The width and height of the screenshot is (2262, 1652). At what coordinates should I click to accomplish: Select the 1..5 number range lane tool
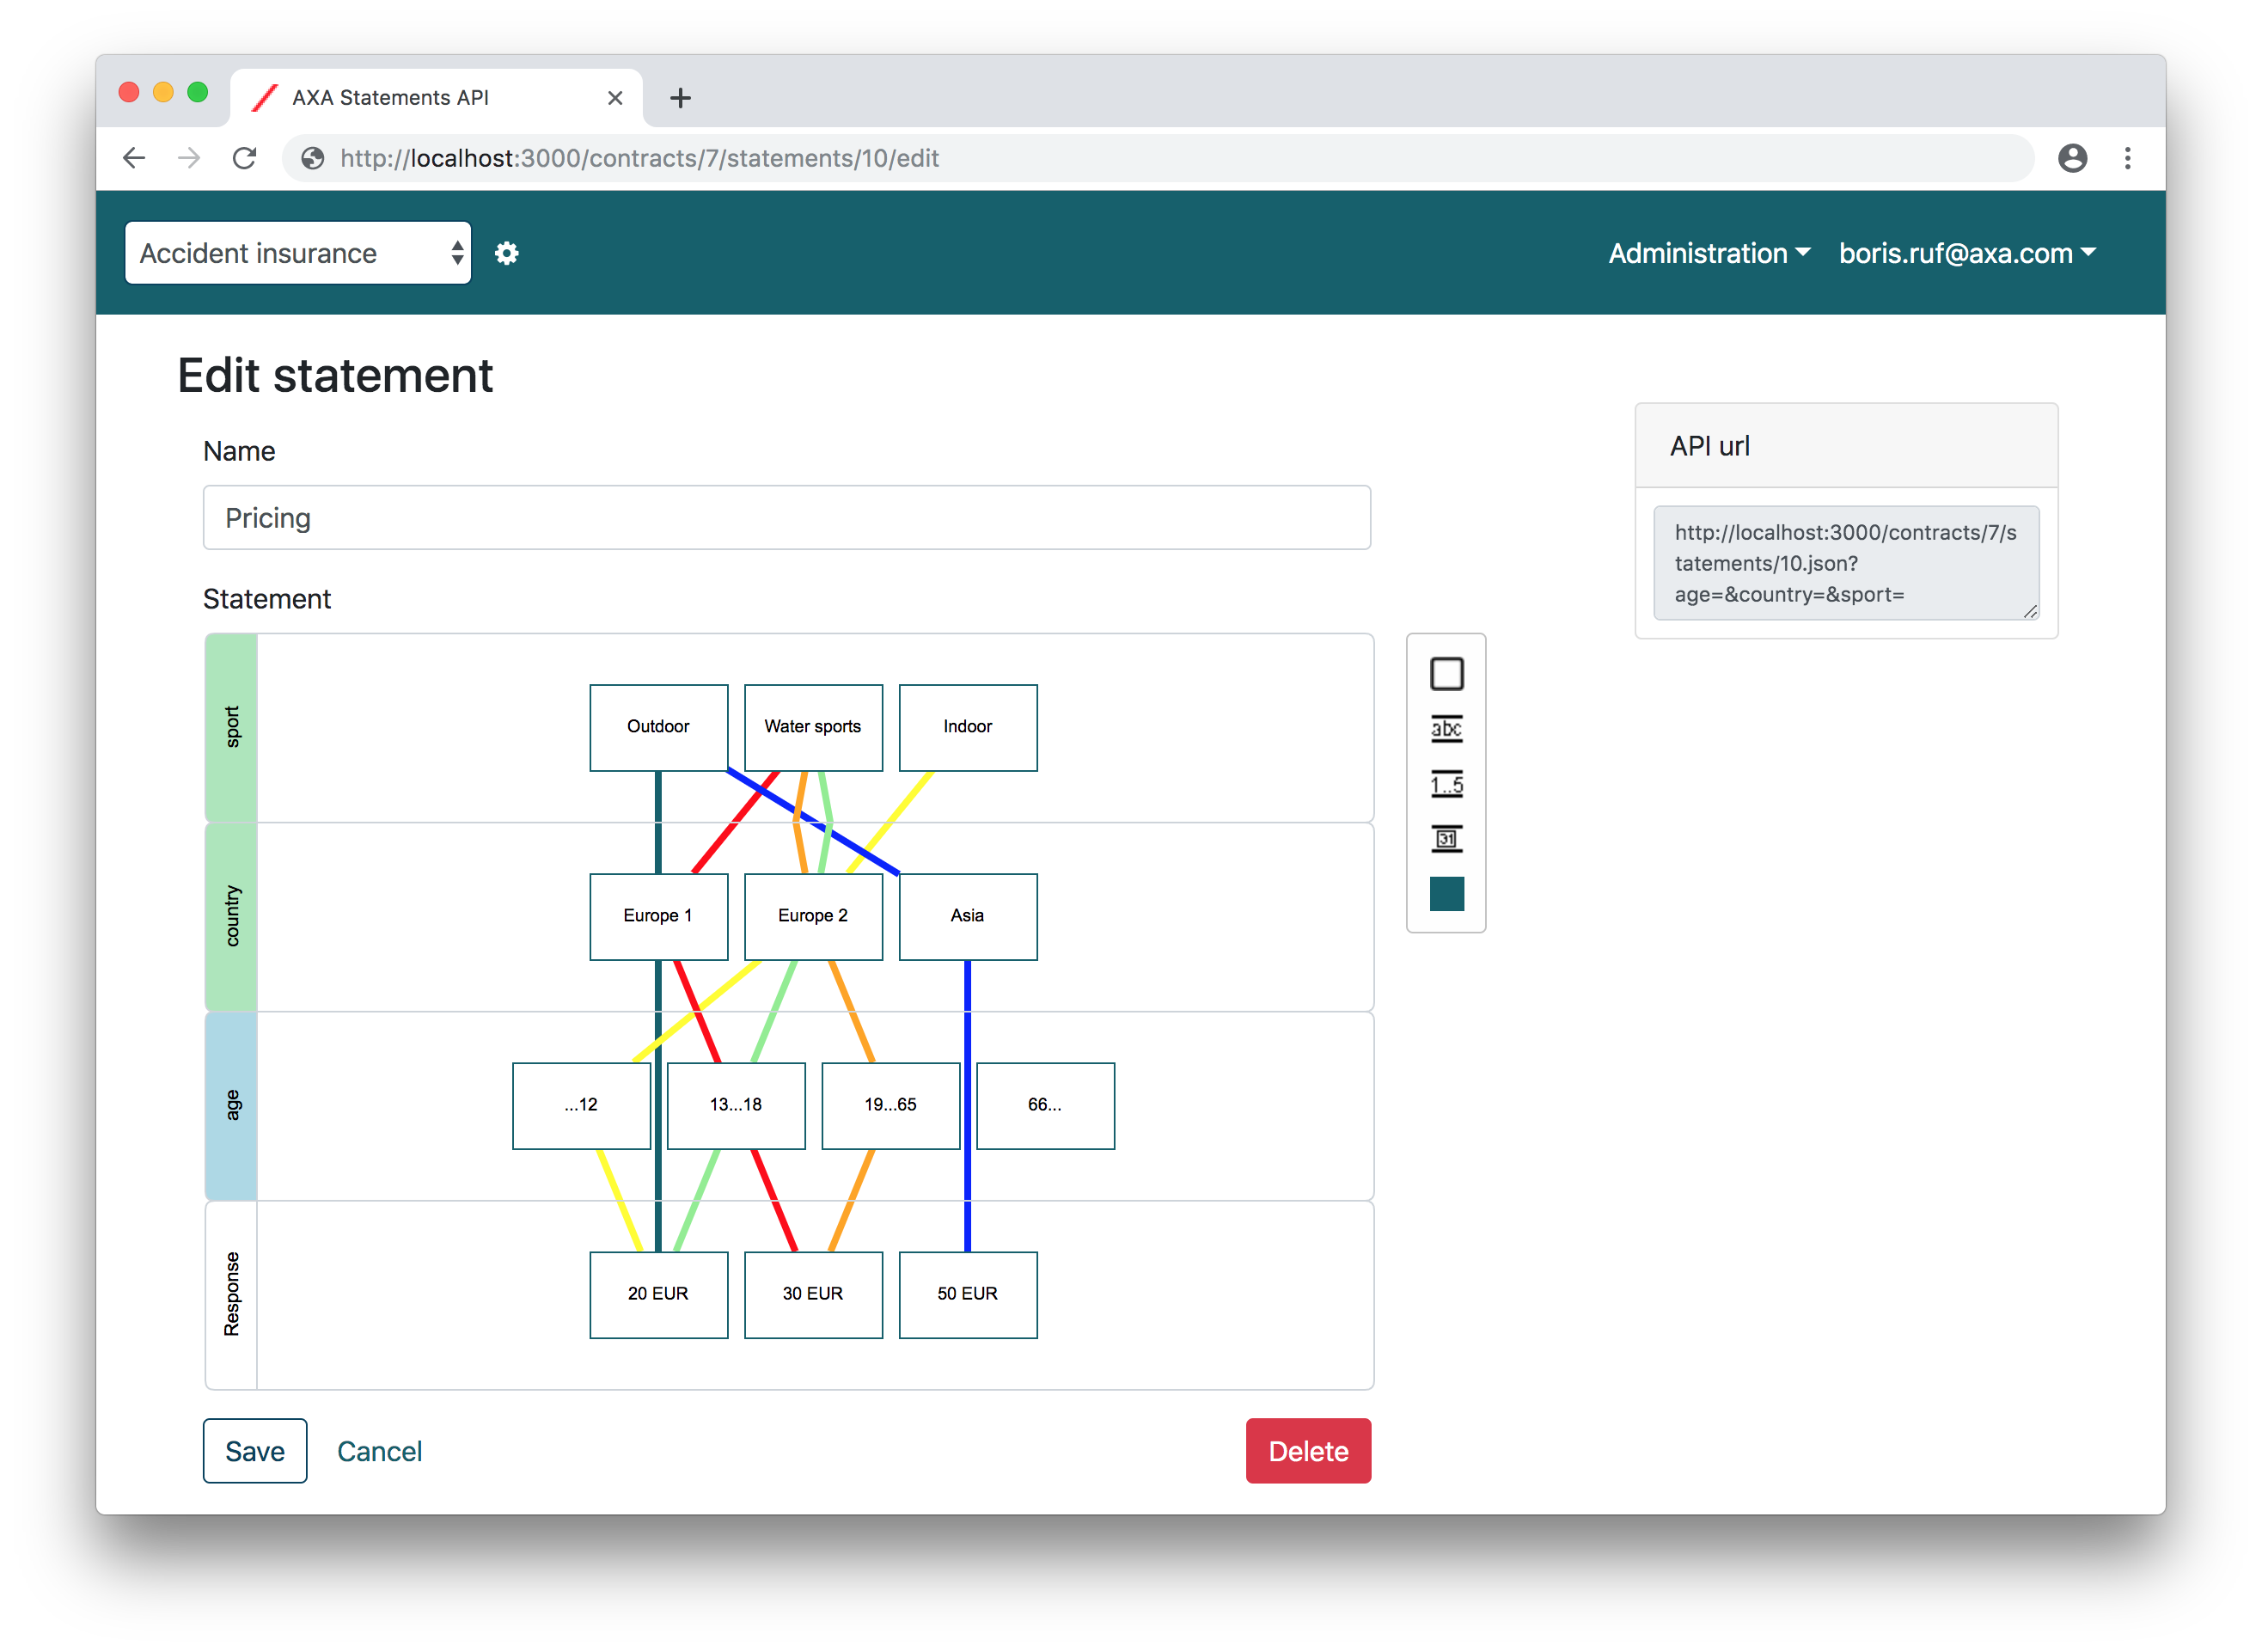point(1446,784)
